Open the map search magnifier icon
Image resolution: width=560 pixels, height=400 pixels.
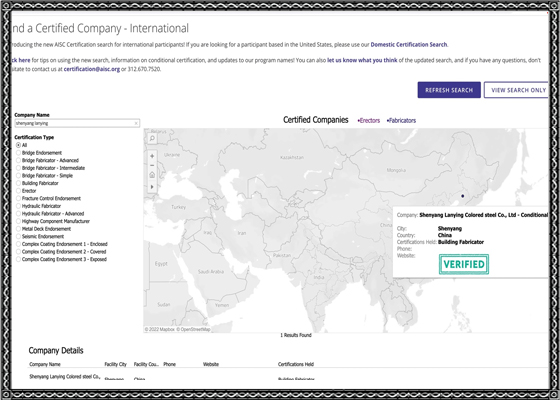tap(152, 139)
